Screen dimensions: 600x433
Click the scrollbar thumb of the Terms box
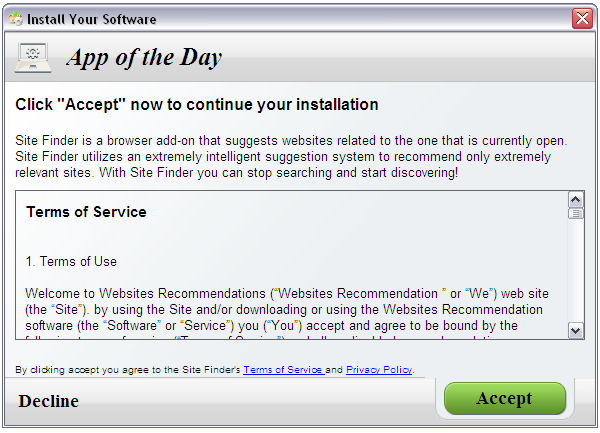point(576,213)
